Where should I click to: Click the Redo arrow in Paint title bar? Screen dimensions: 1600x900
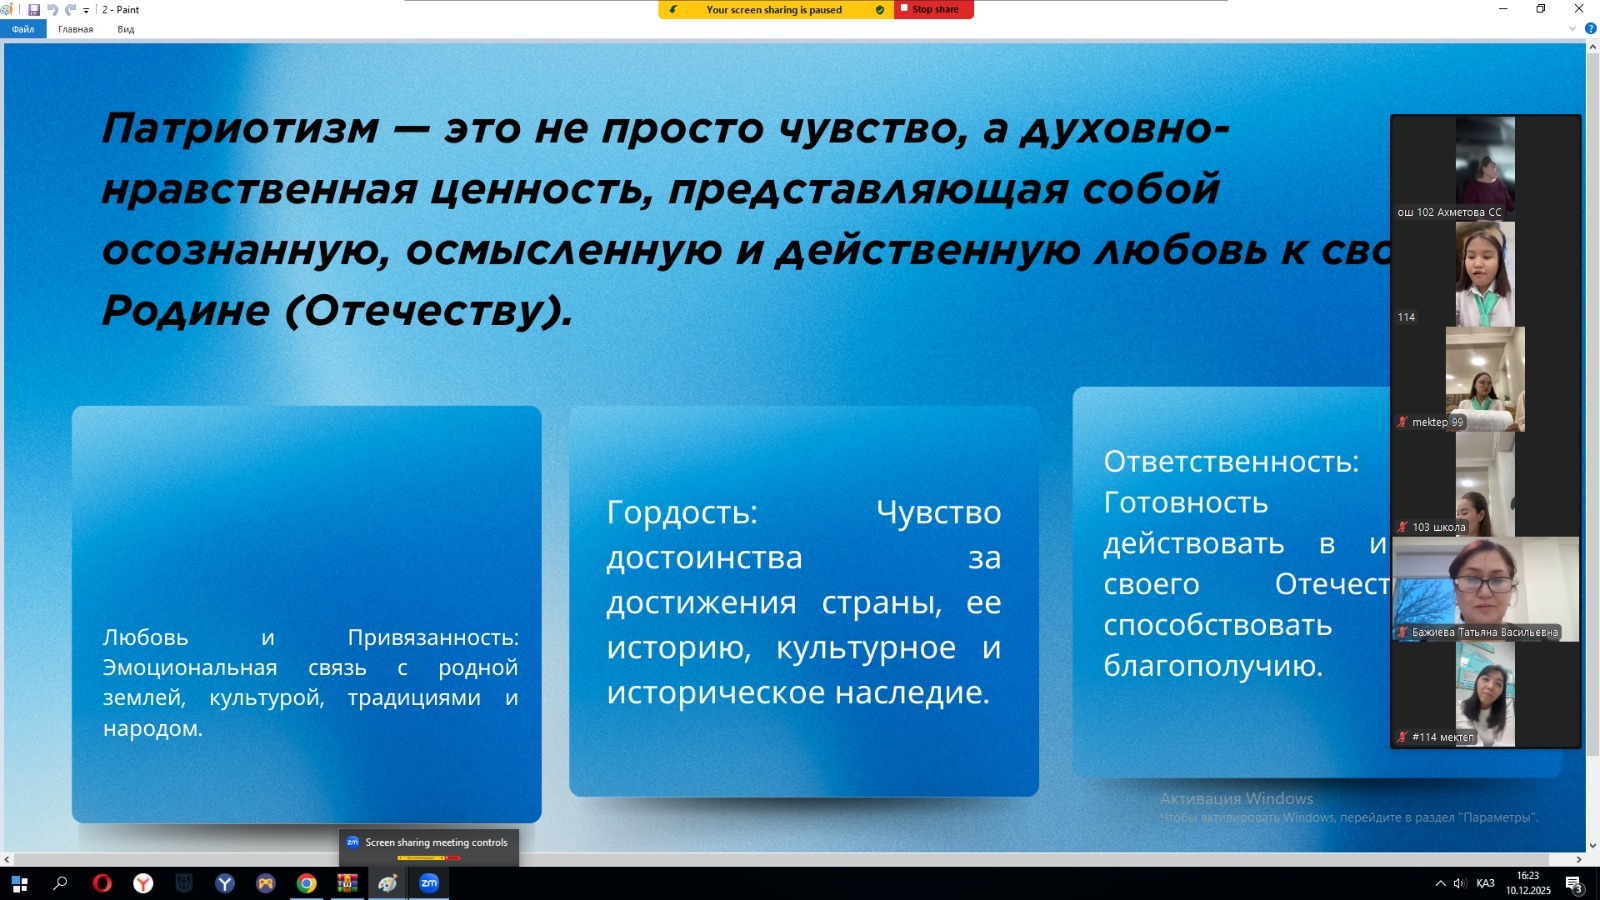70,10
